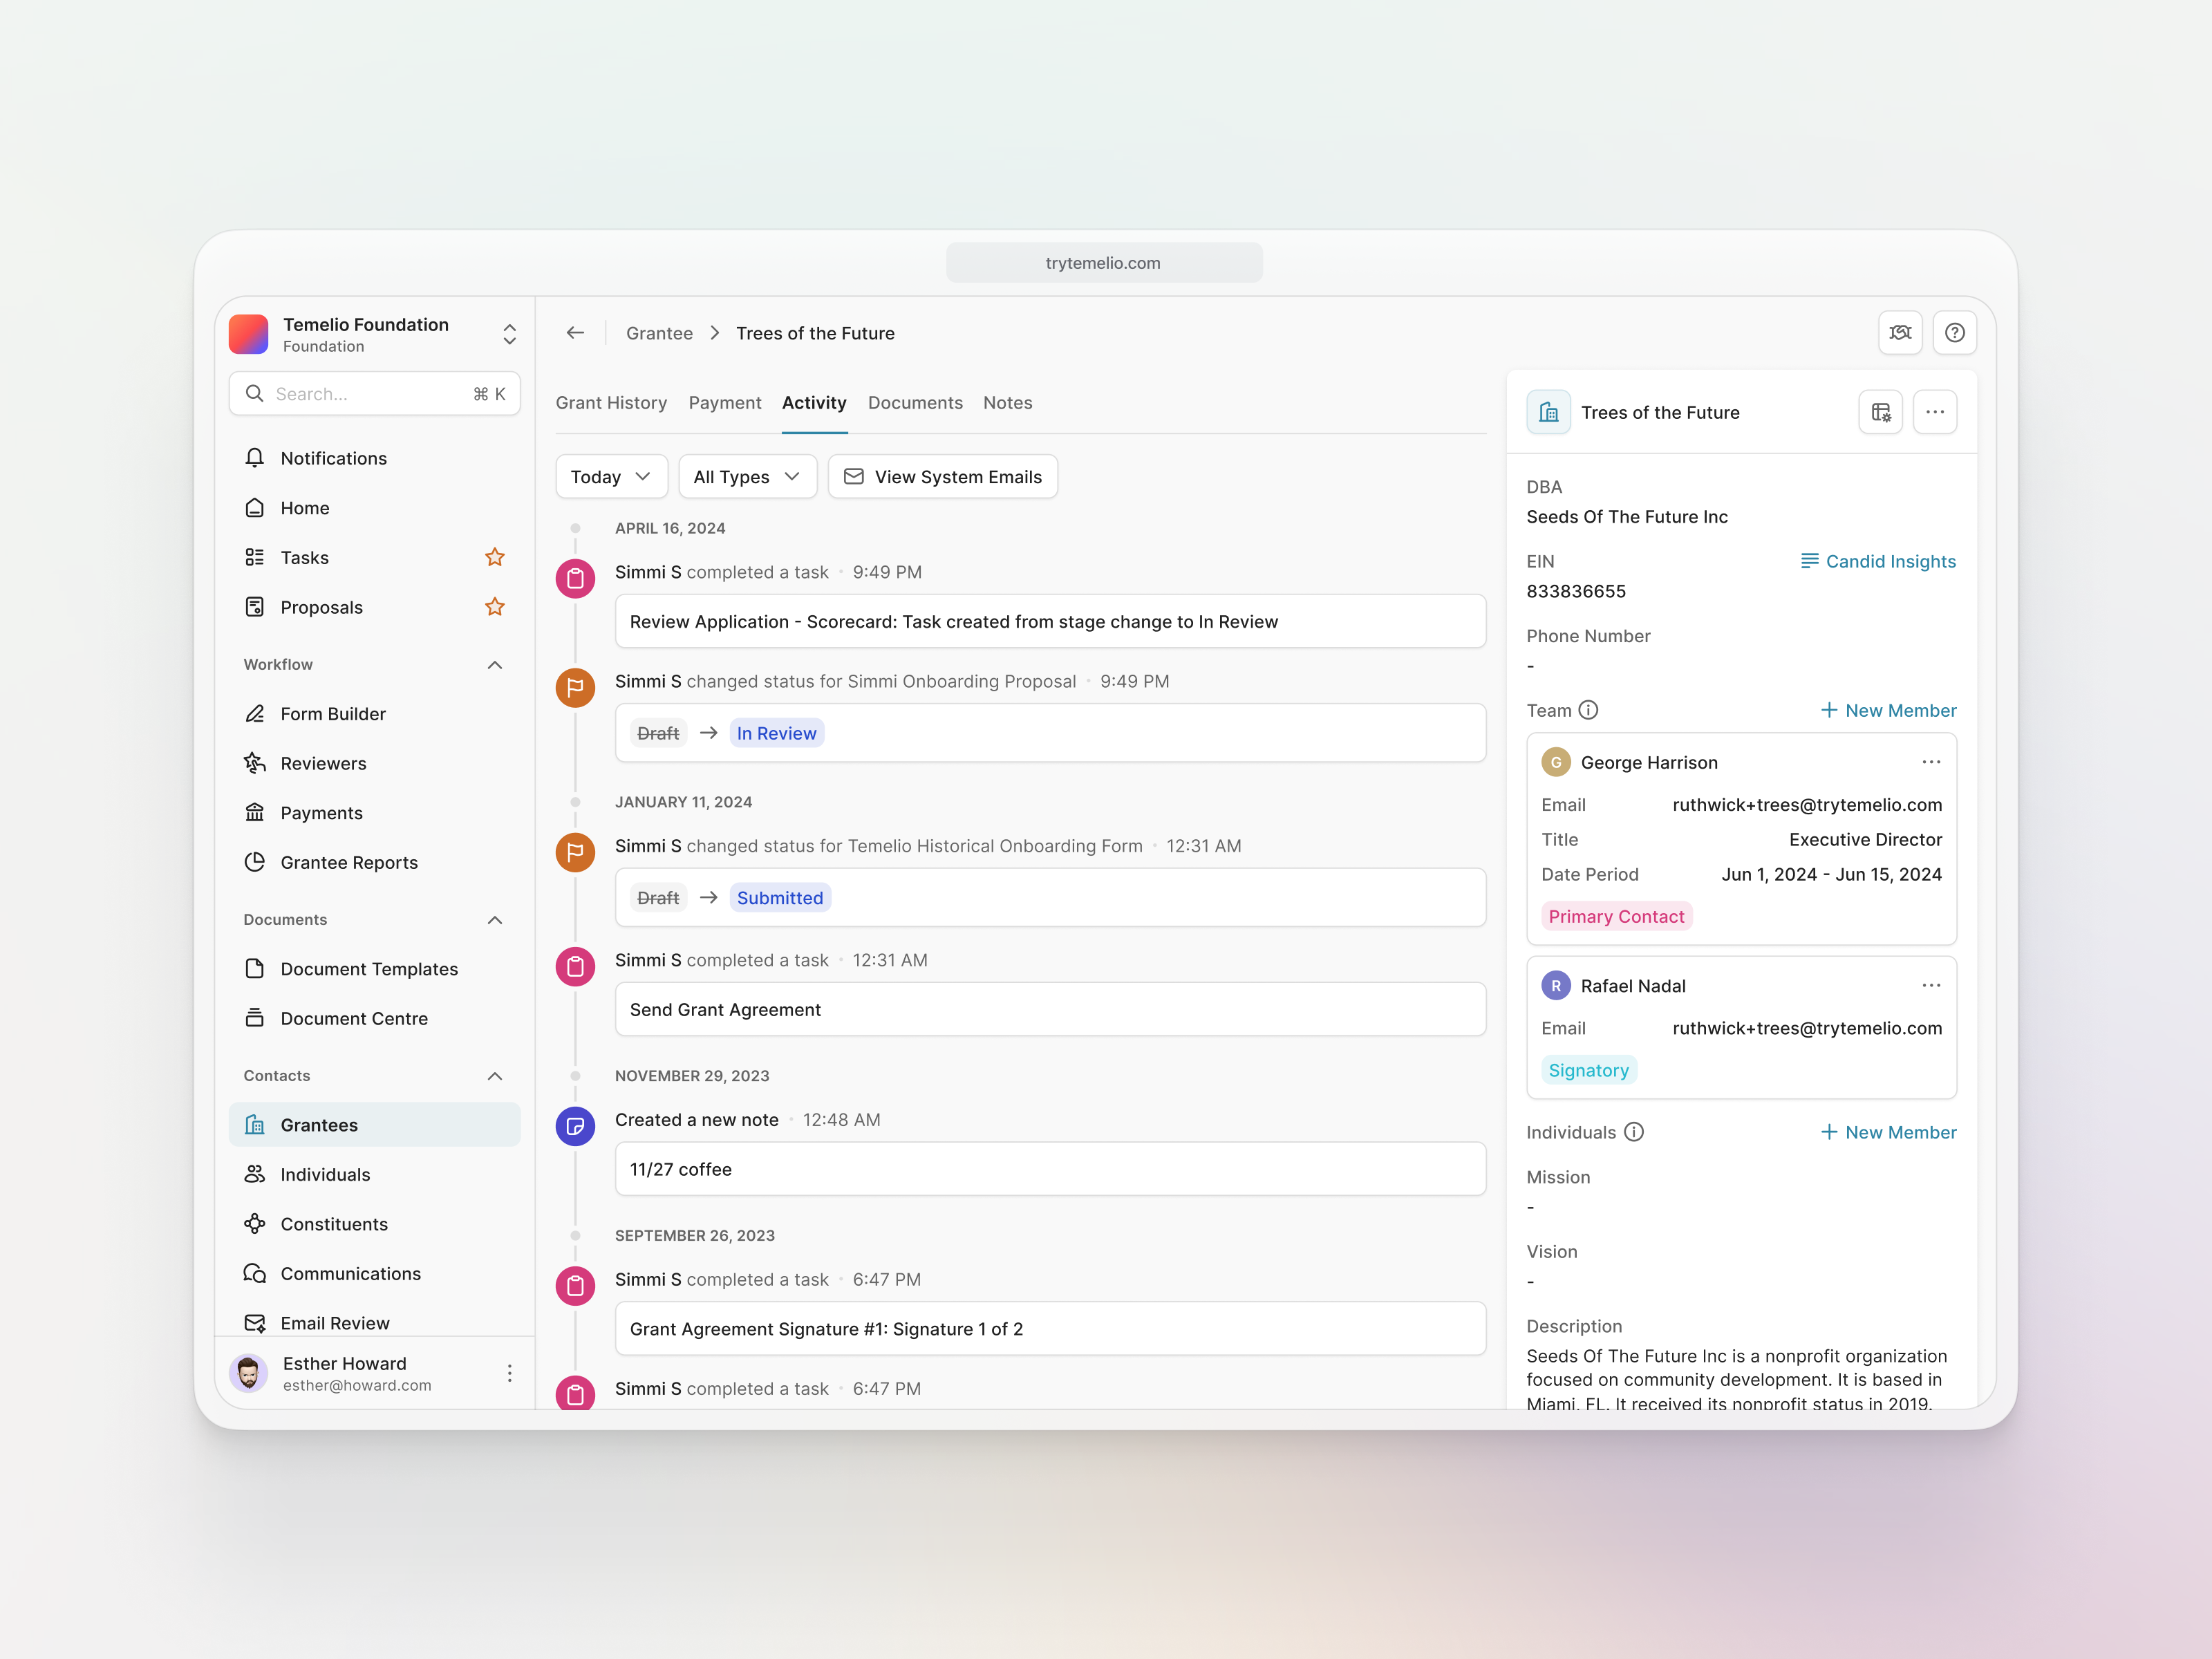Open the 11/27 coffee note
Viewport: 2212px width, 1659px height.
click(x=1050, y=1170)
